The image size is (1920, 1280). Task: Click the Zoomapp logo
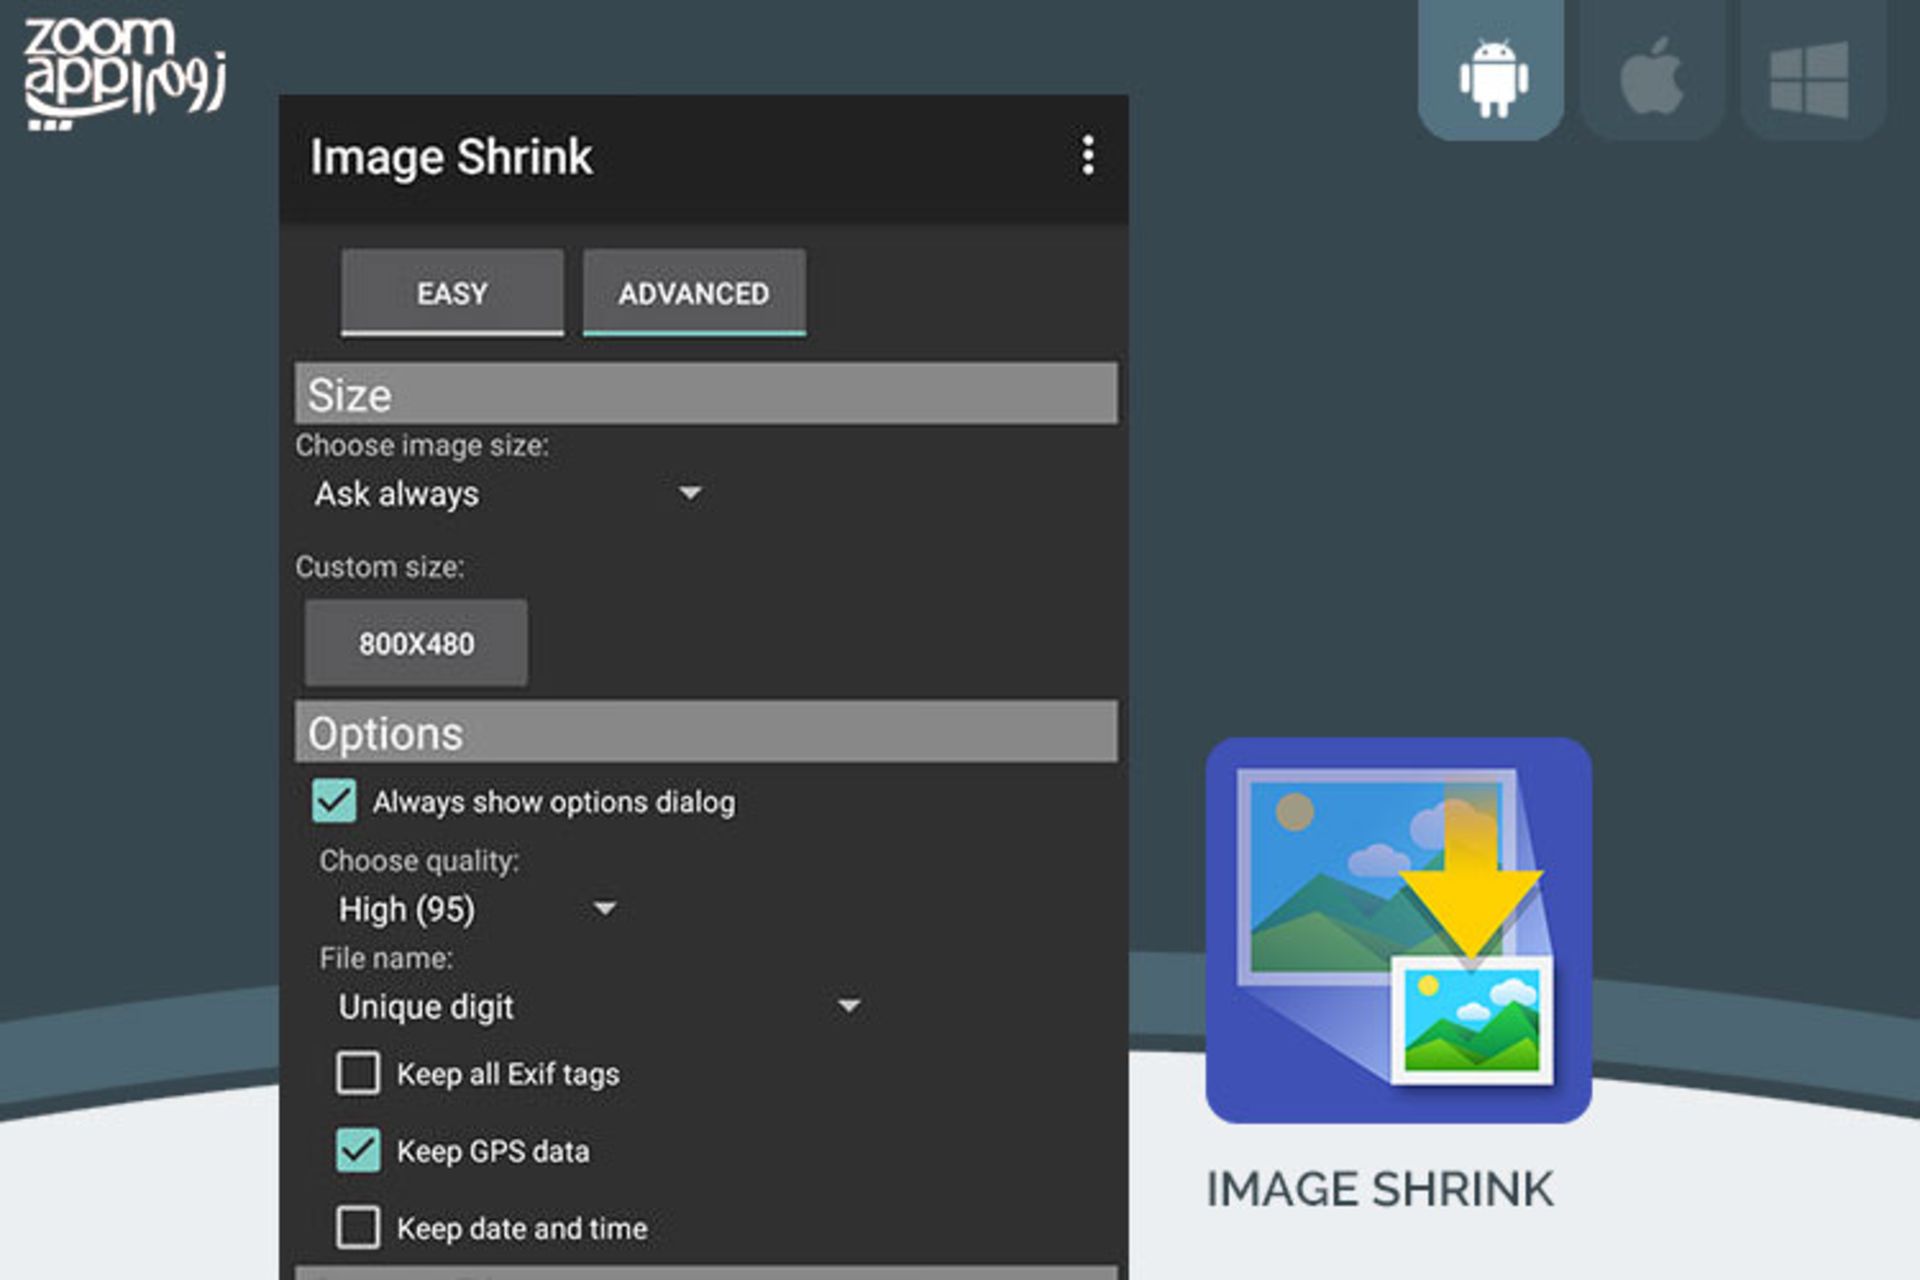123,74
